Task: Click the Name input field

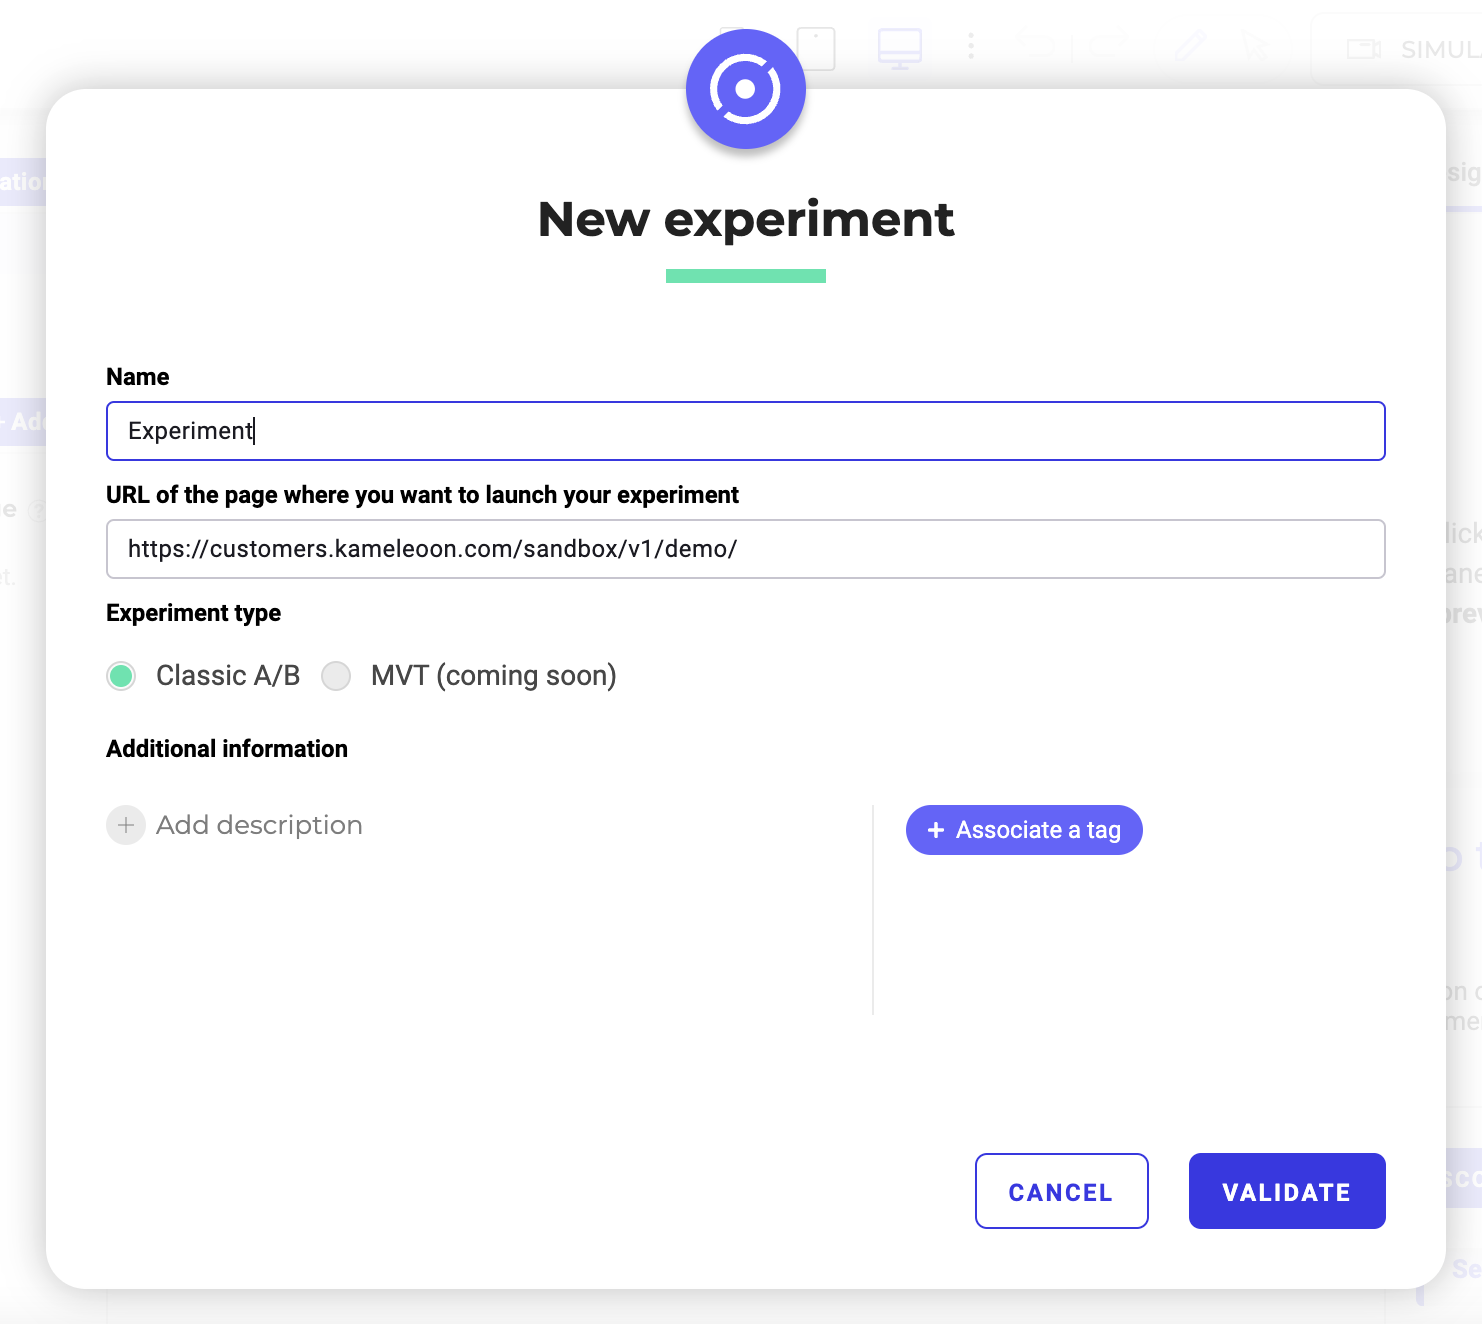Action: (x=745, y=431)
